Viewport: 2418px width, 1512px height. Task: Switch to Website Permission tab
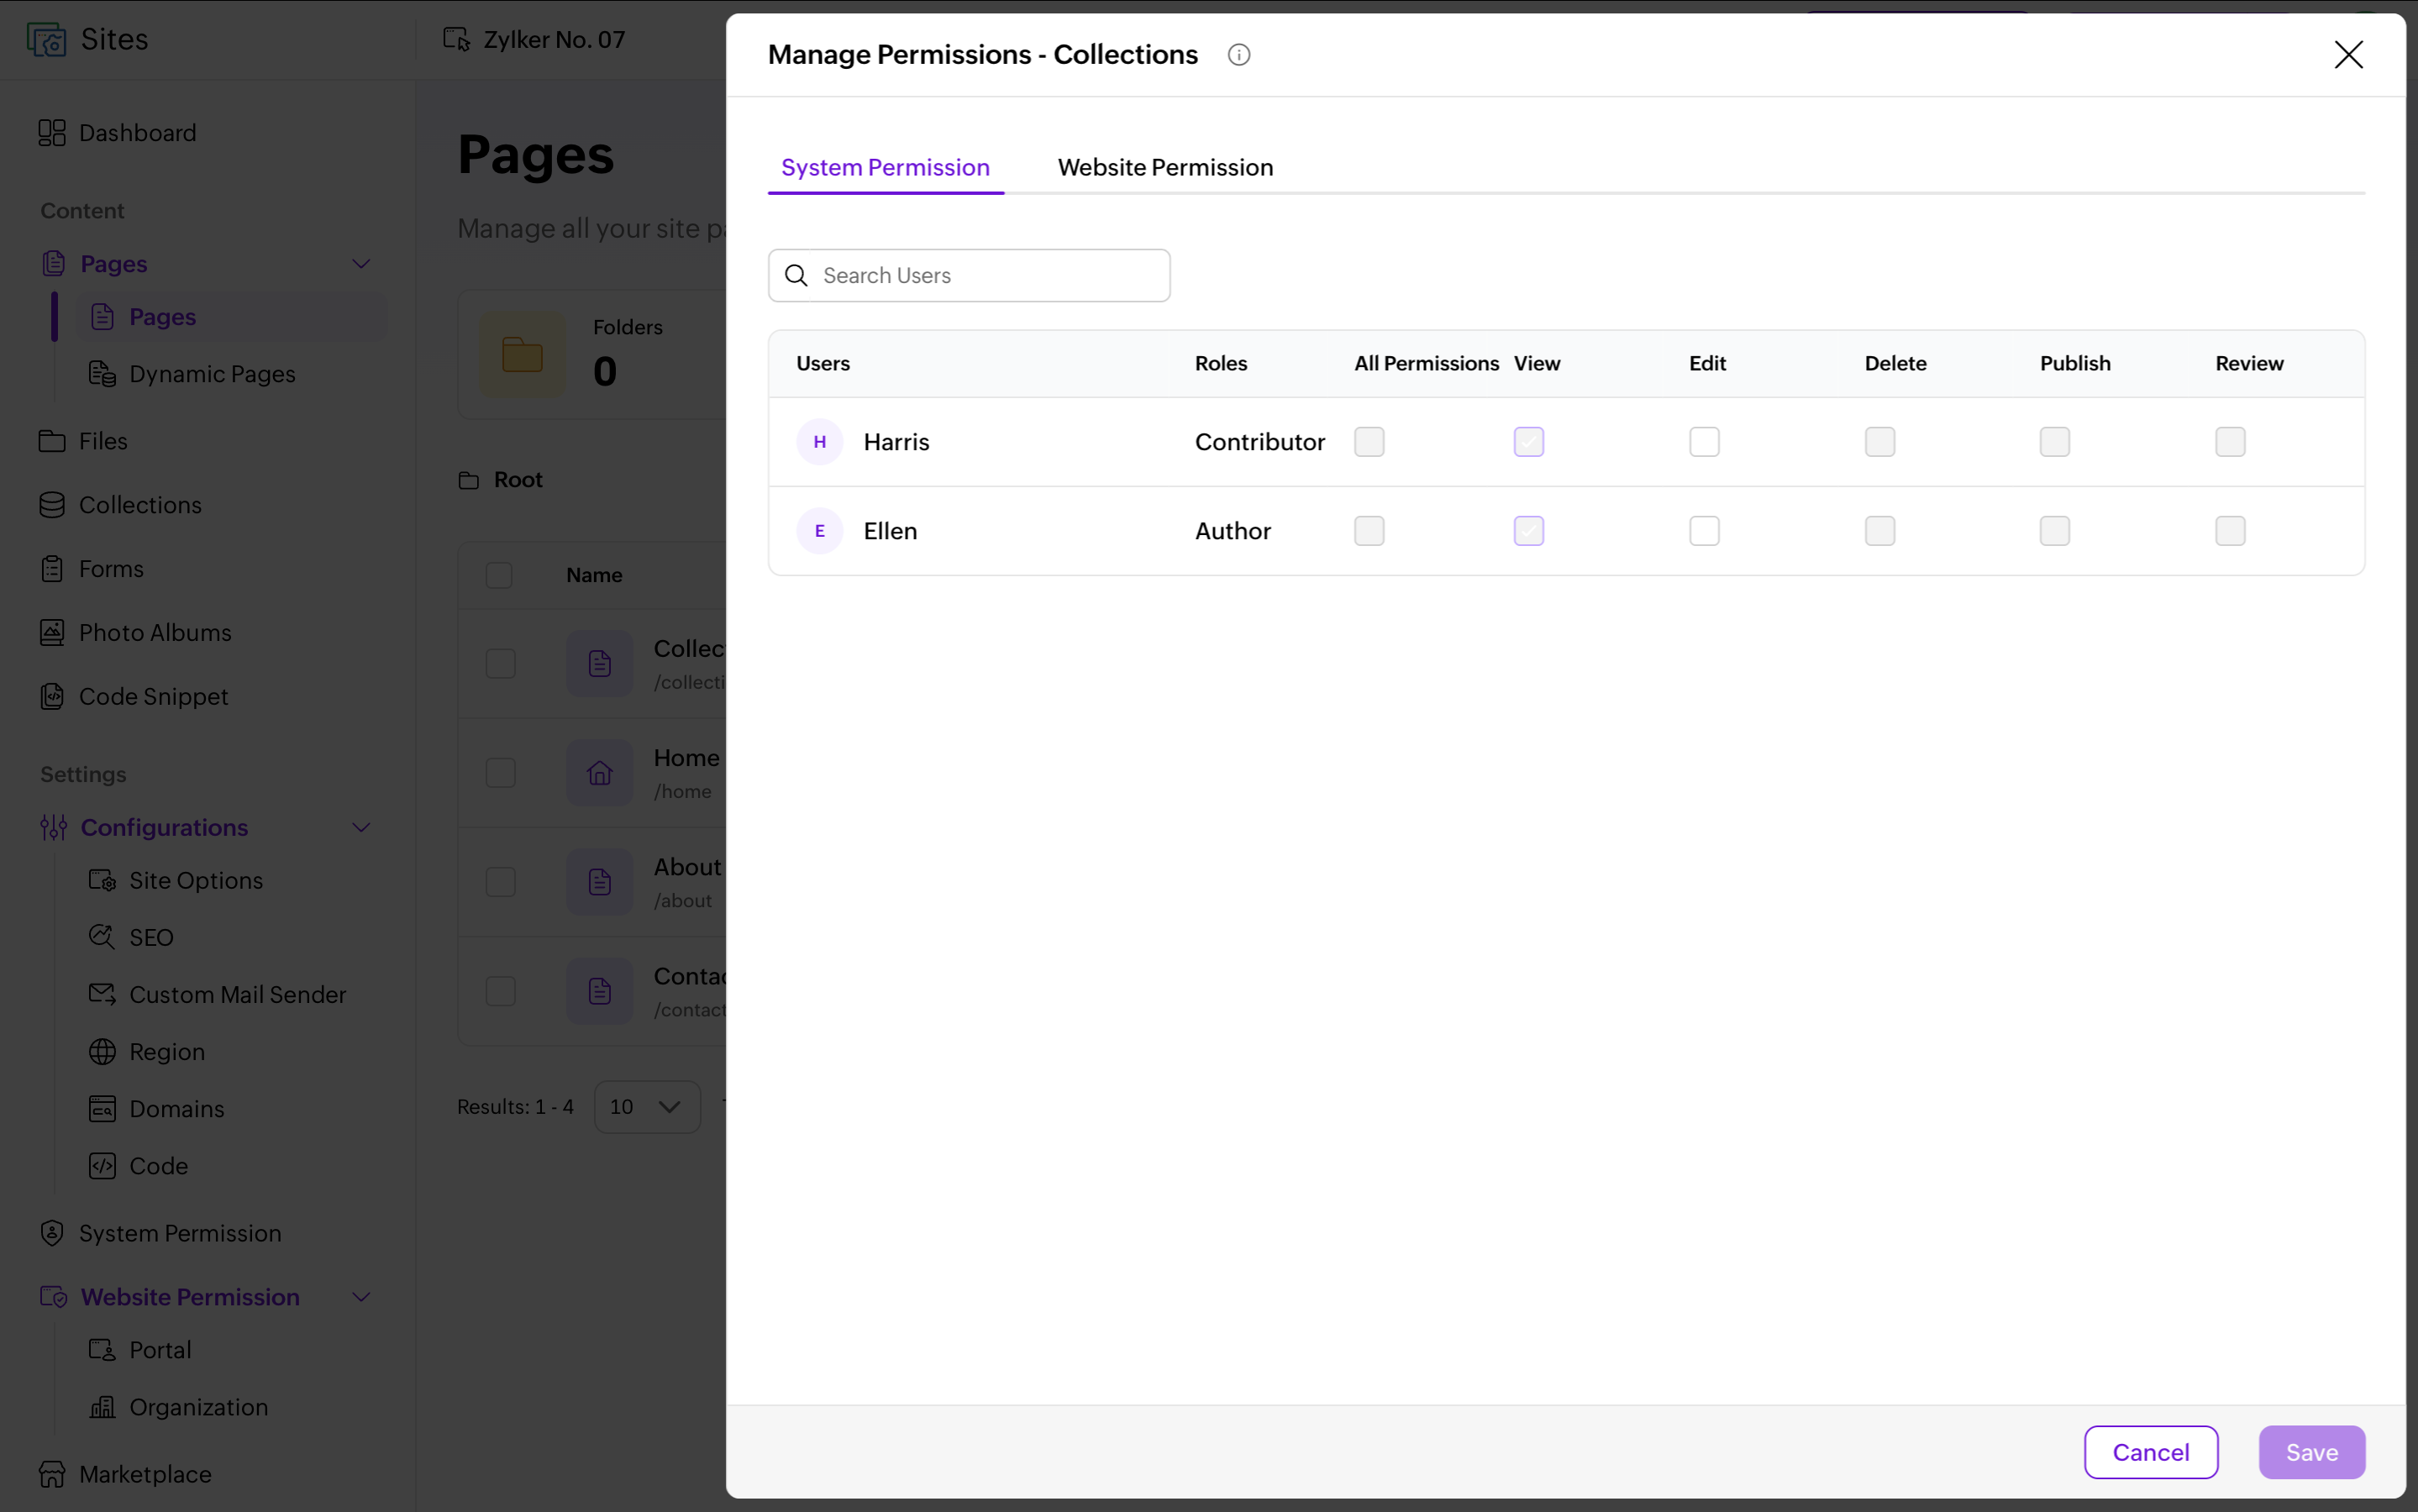tap(1165, 168)
